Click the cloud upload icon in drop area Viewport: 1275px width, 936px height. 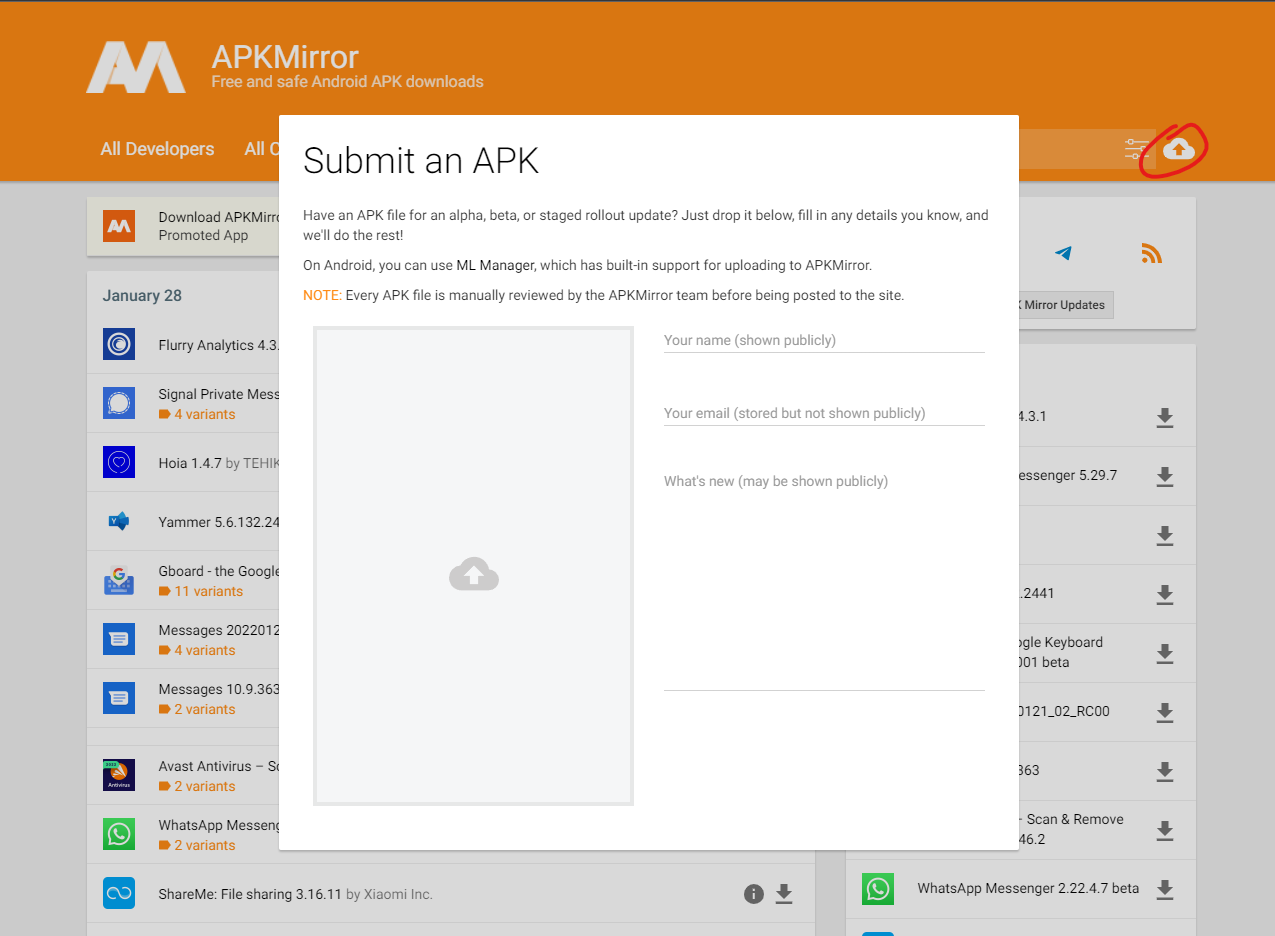point(474,575)
